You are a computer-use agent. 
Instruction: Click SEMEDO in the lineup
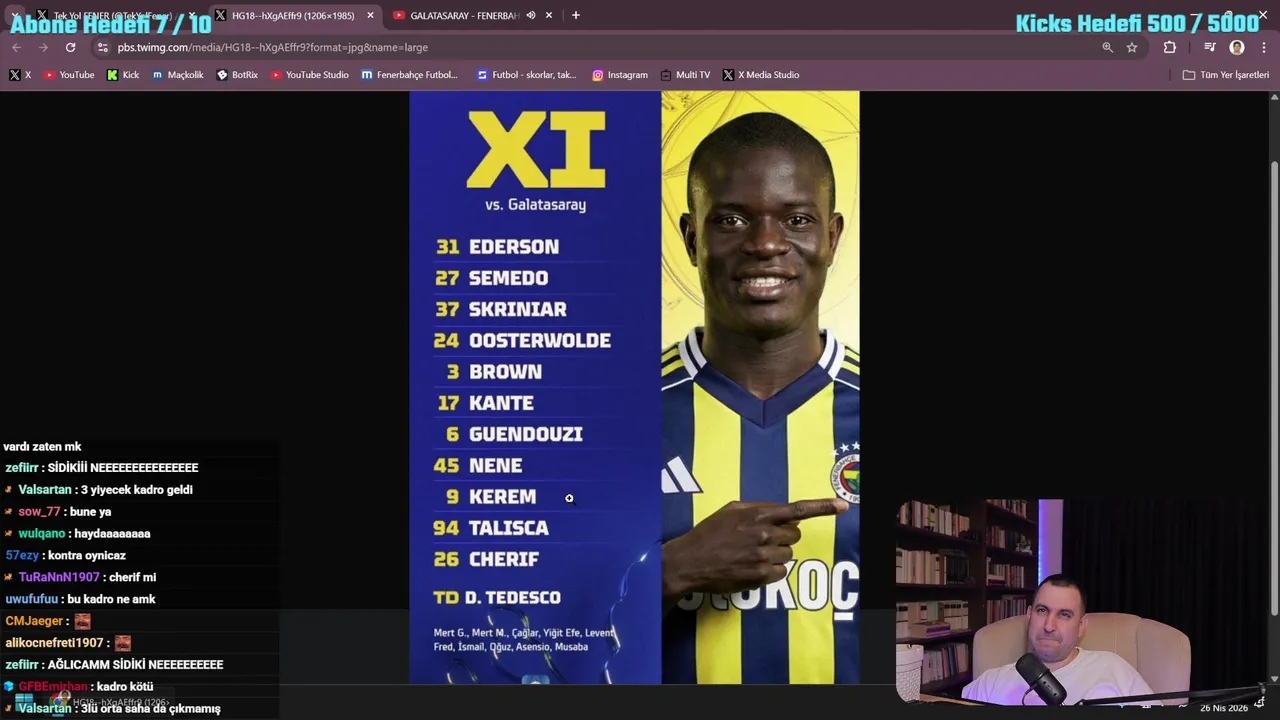[508, 278]
